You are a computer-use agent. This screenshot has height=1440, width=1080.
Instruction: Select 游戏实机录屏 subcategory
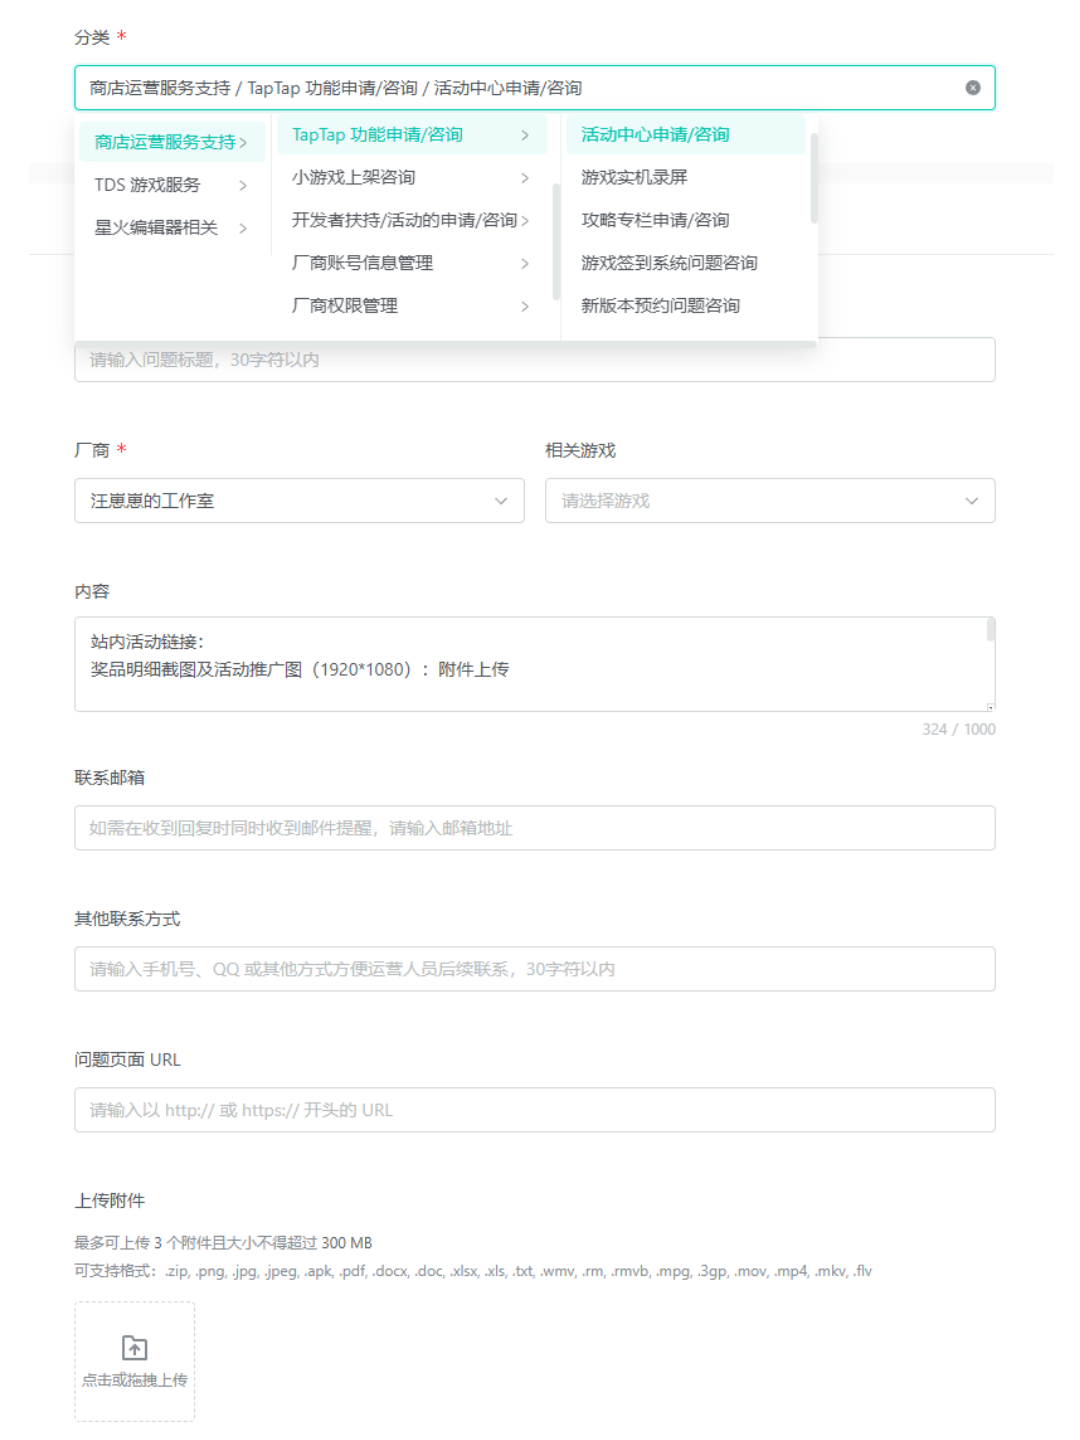coord(634,177)
